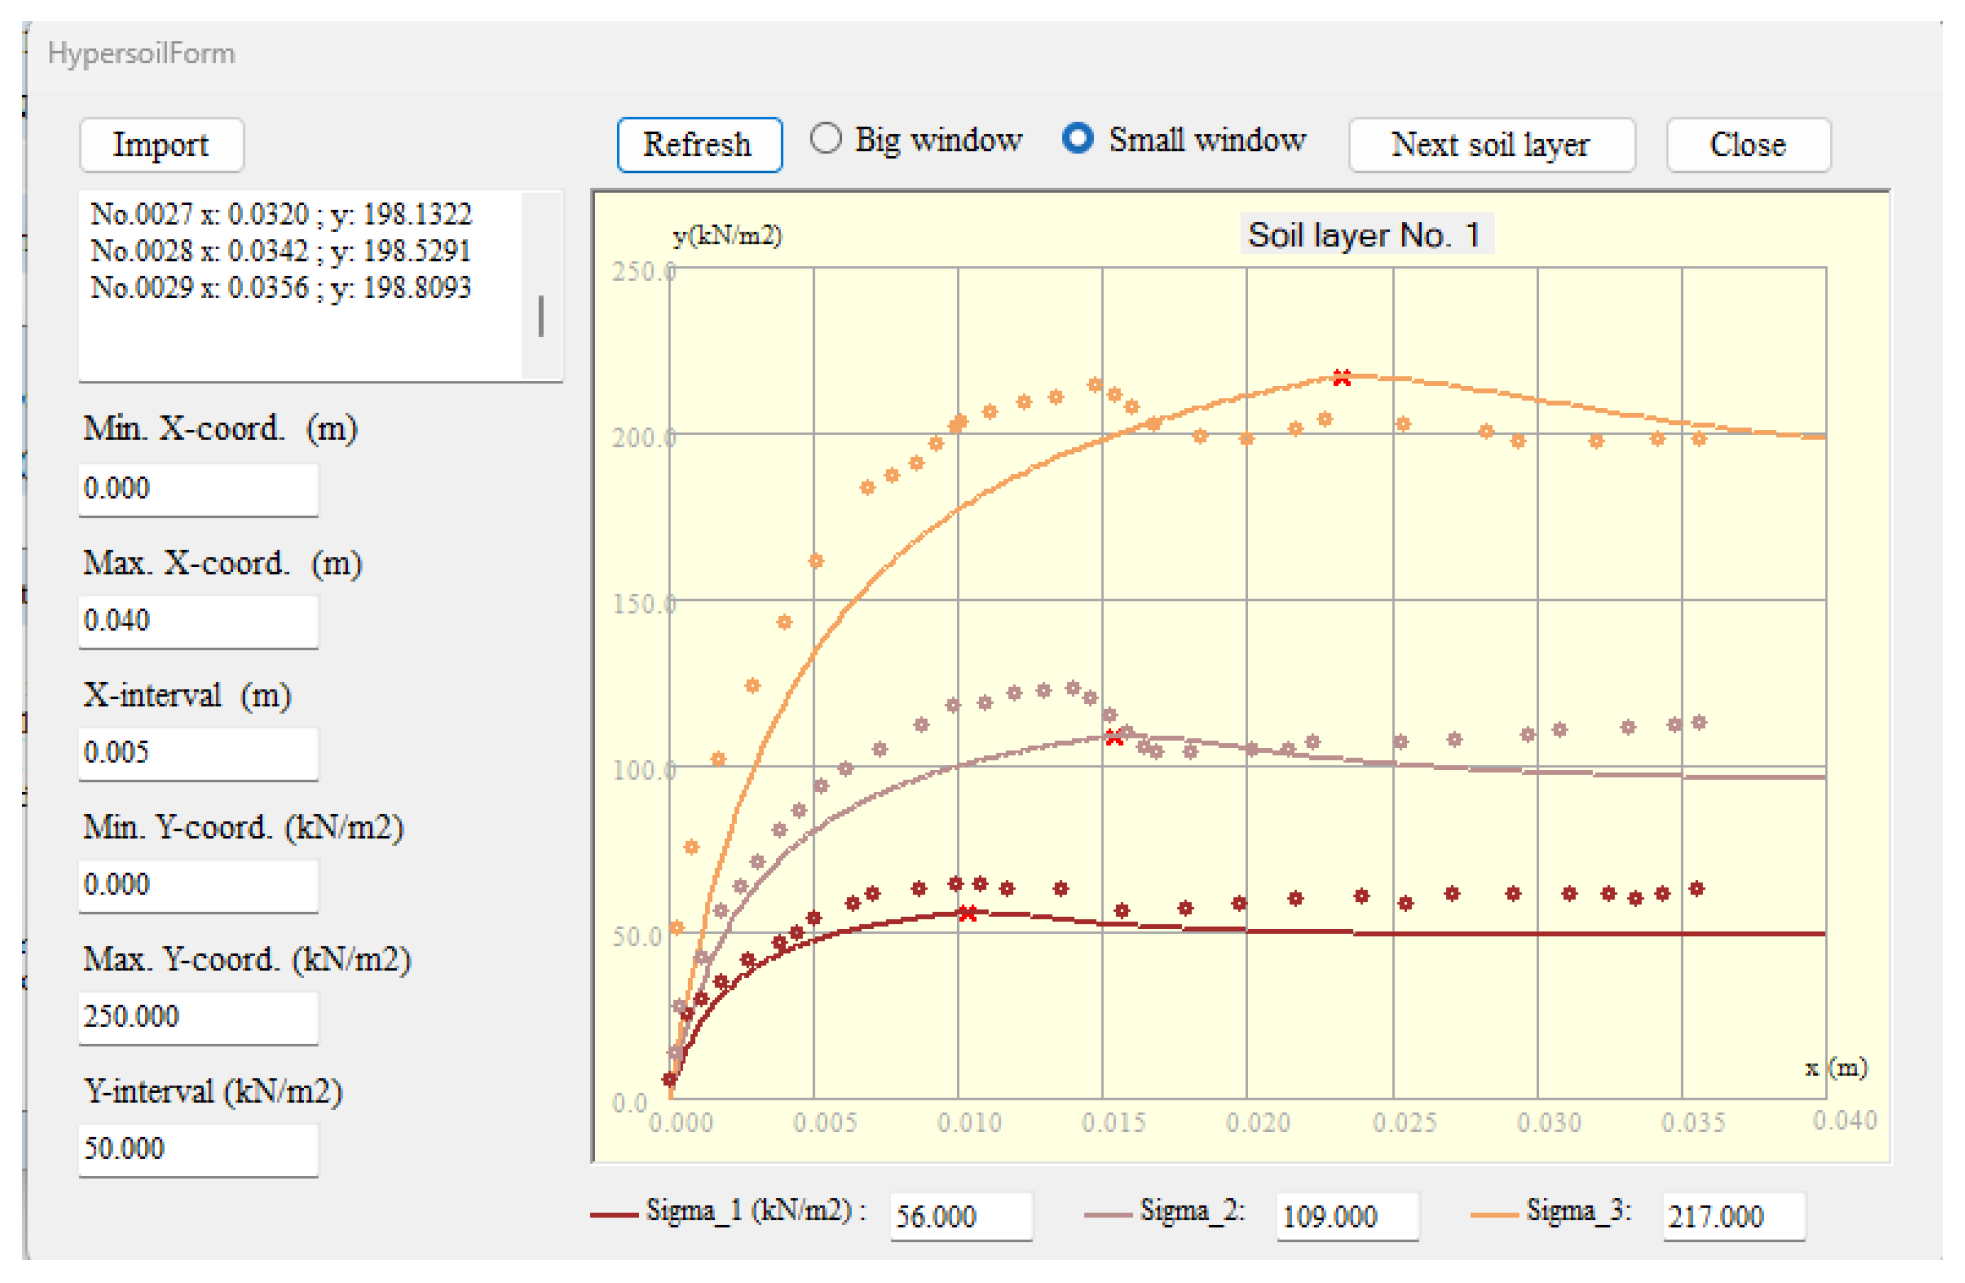The height and width of the screenshot is (1283, 1965).
Task: Click the Import button
Action: (161, 145)
